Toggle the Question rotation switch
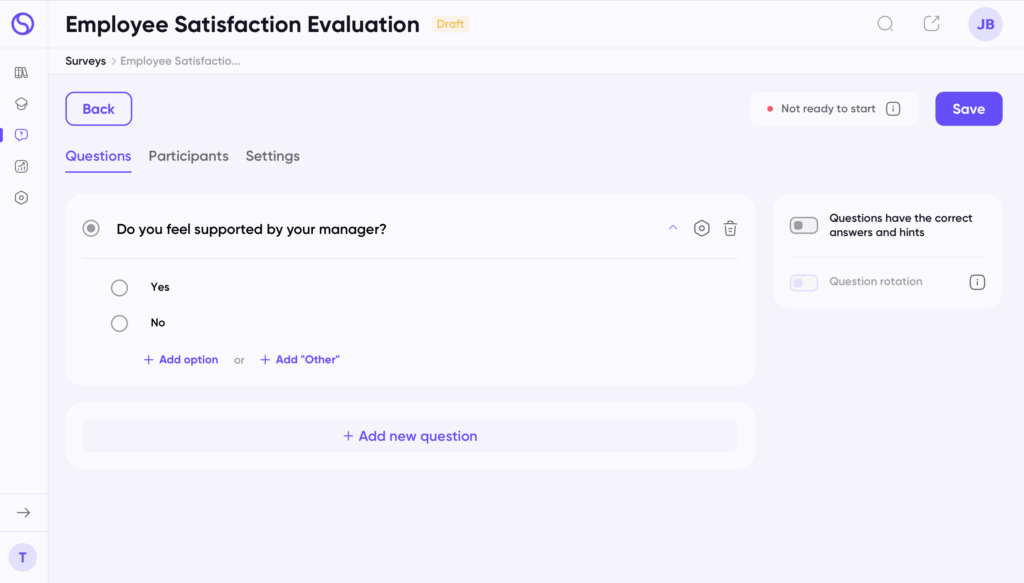 [804, 283]
